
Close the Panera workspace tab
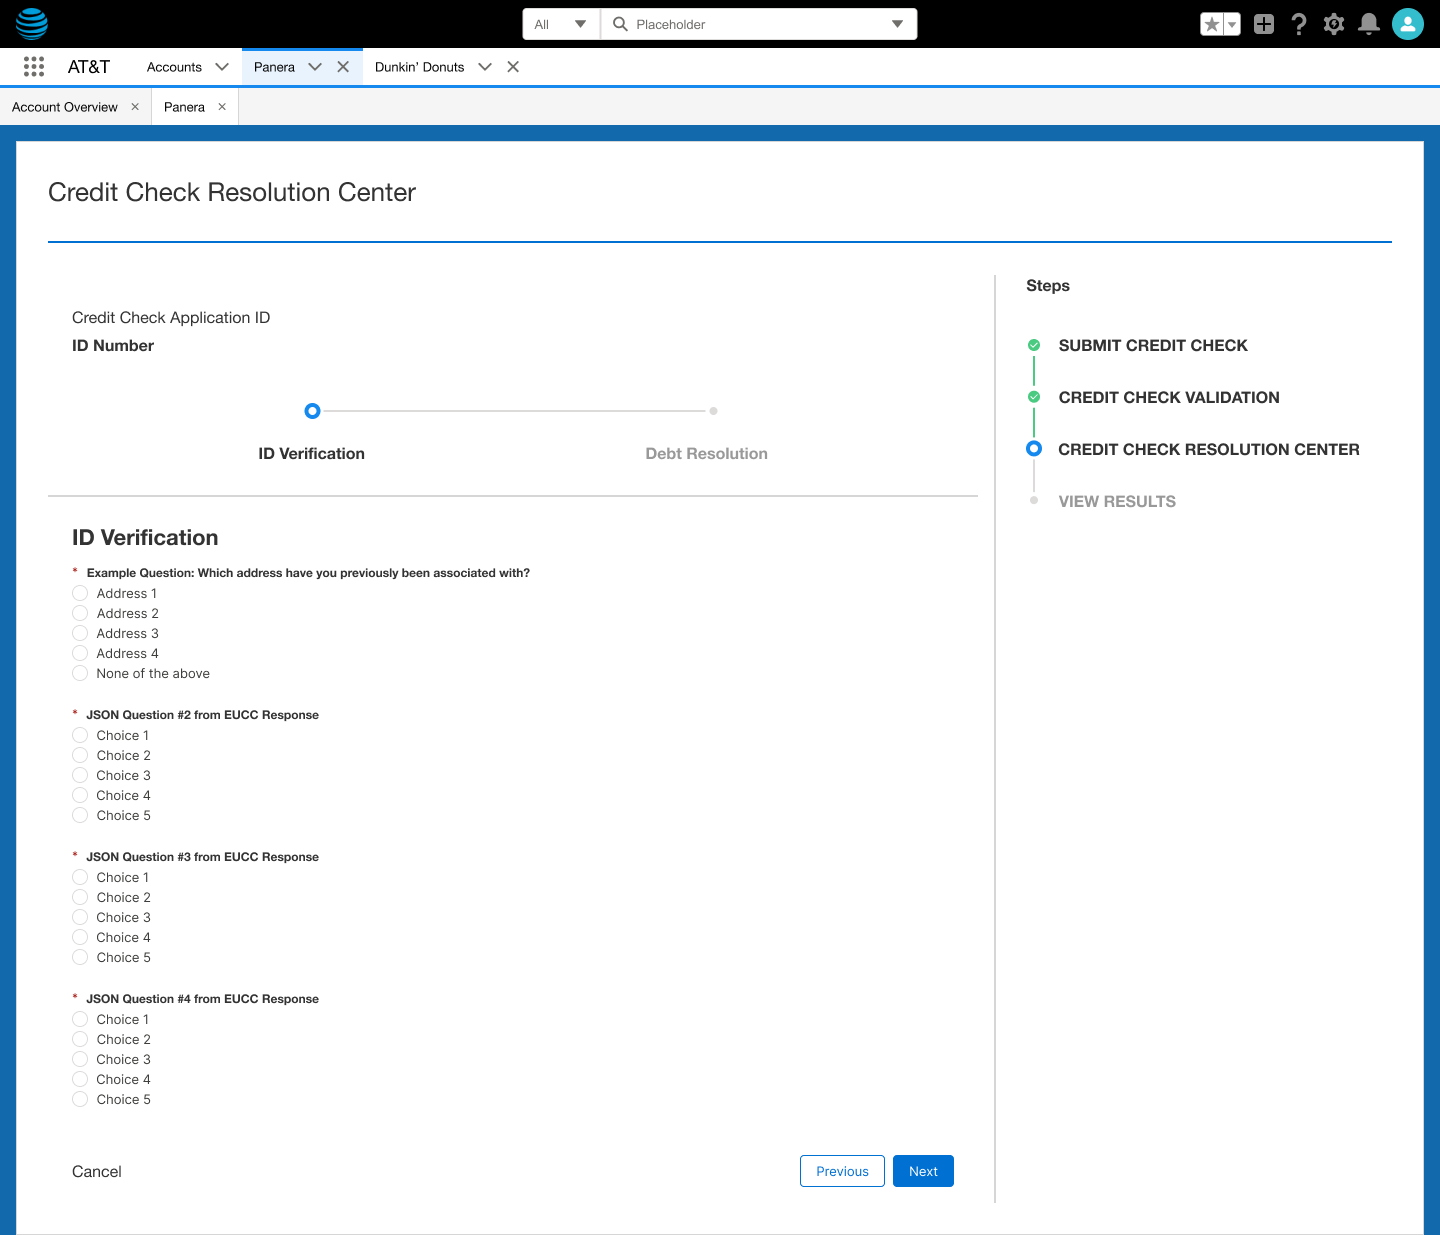click(343, 67)
